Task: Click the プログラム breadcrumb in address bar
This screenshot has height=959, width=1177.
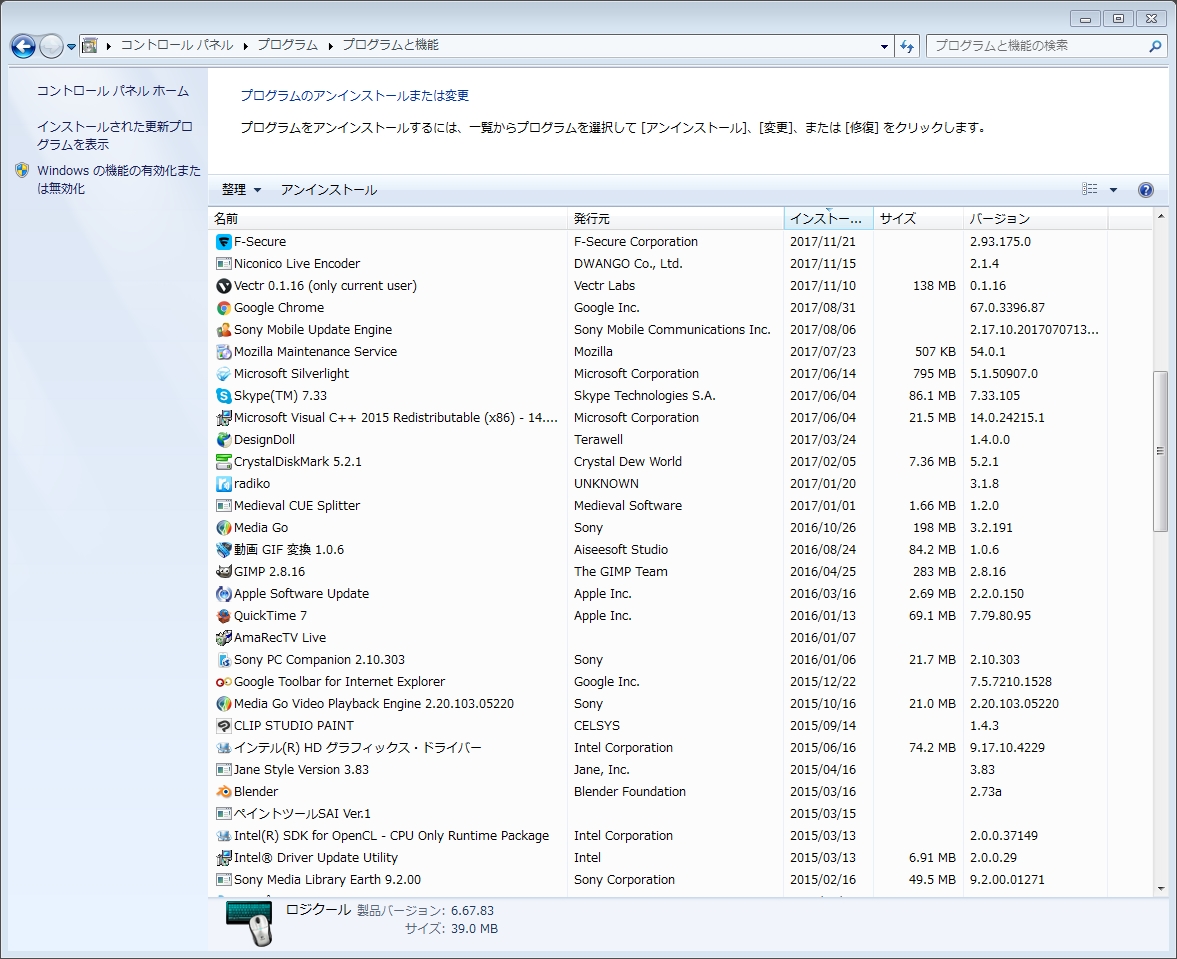Action: [287, 45]
